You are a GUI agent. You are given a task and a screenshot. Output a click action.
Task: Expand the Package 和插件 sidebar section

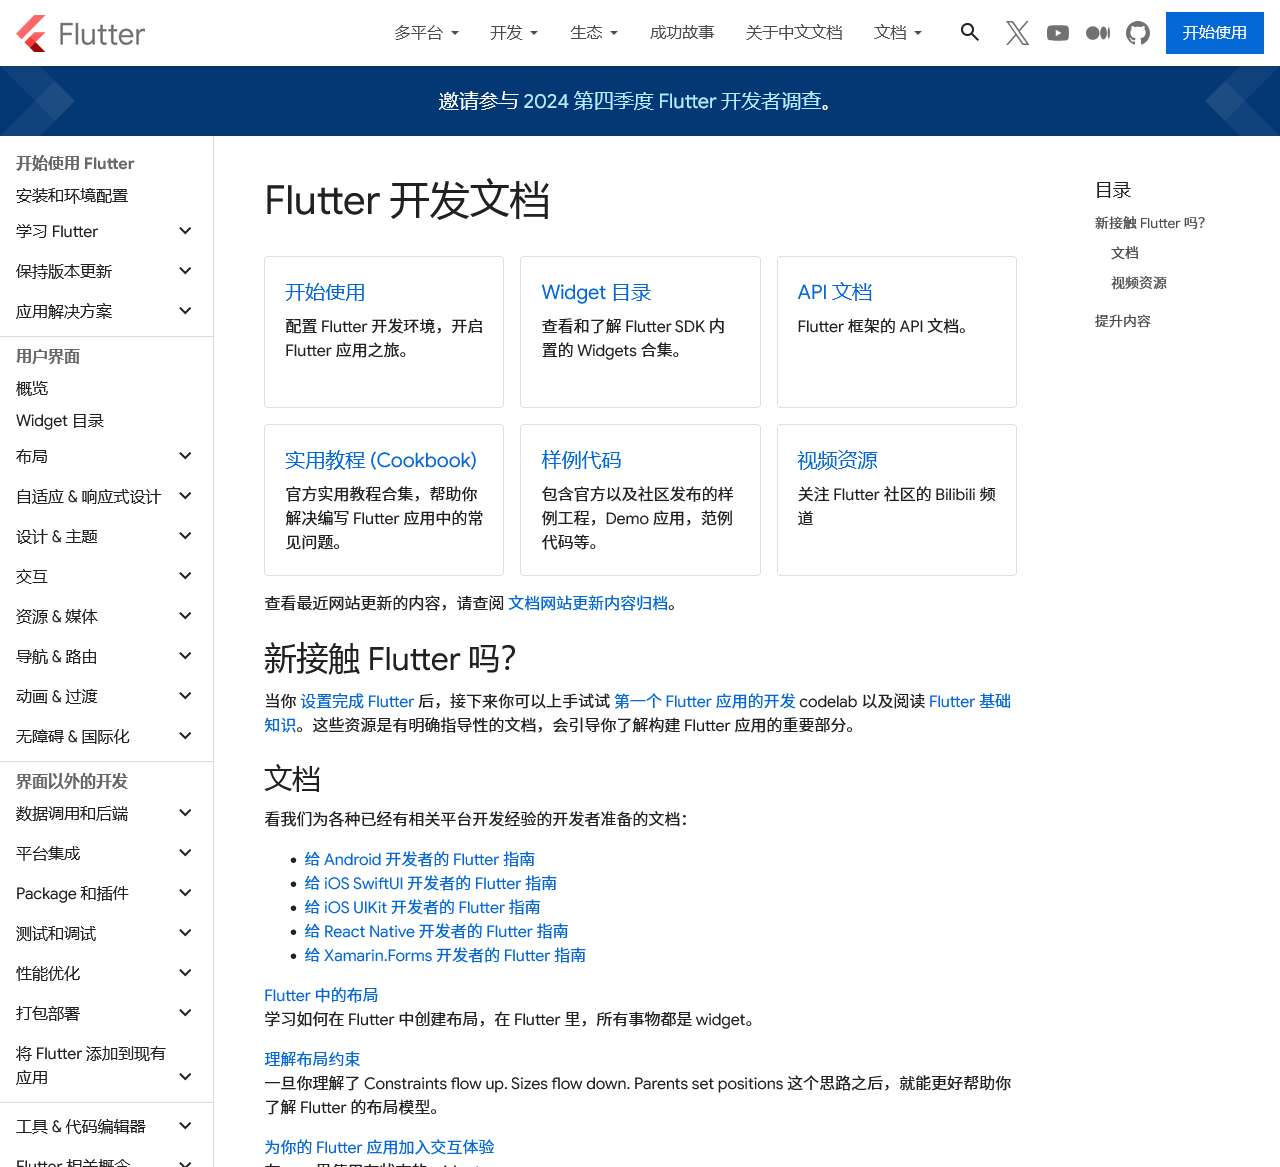tap(105, 893)
